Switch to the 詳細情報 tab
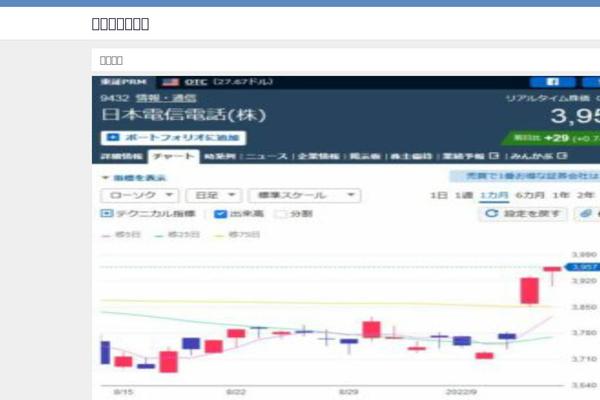Image resolution: width=600 pixels, height=400 pixels. click(x=122, y=156)
